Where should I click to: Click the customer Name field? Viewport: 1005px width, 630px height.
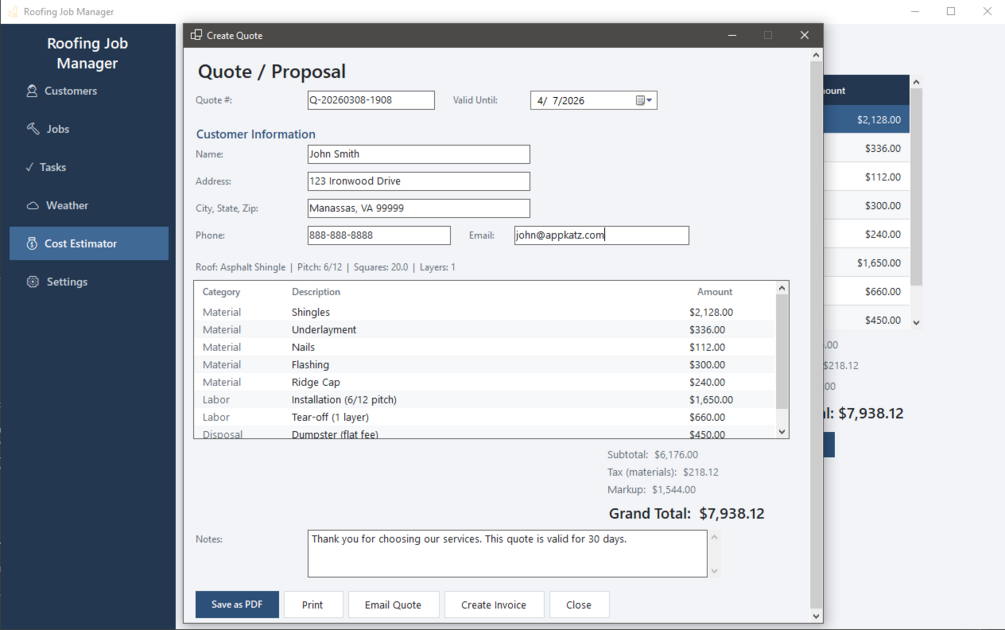pyautogui.click(x=419, y=154)
